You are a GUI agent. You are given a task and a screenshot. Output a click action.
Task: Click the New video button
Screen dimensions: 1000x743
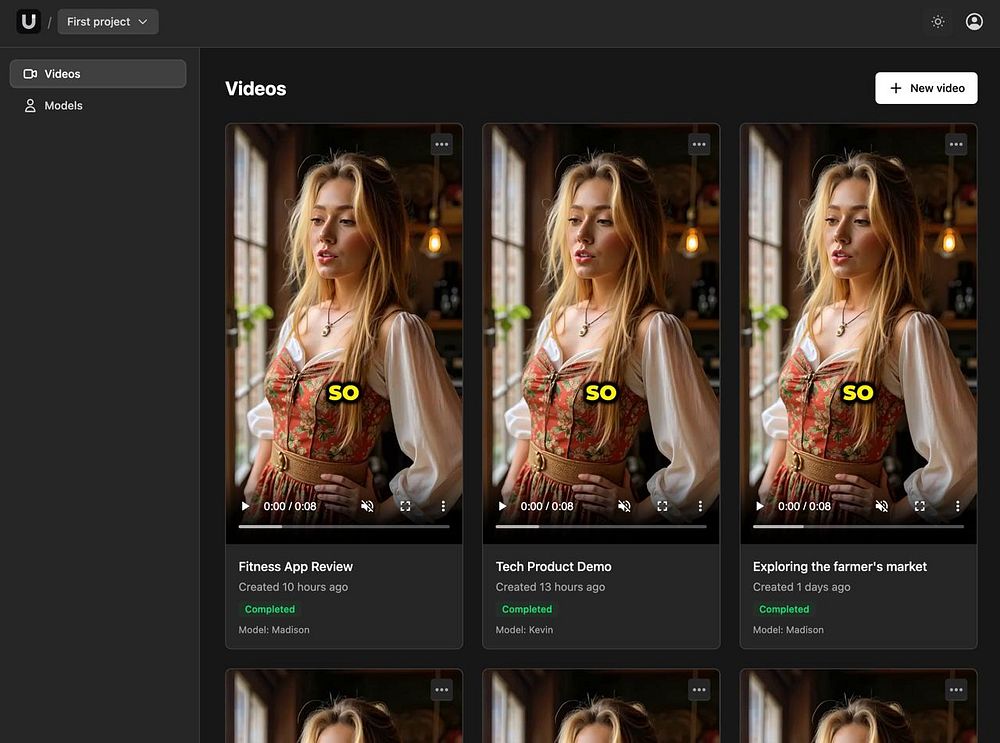pyautogui.click(x=926, y=88)
